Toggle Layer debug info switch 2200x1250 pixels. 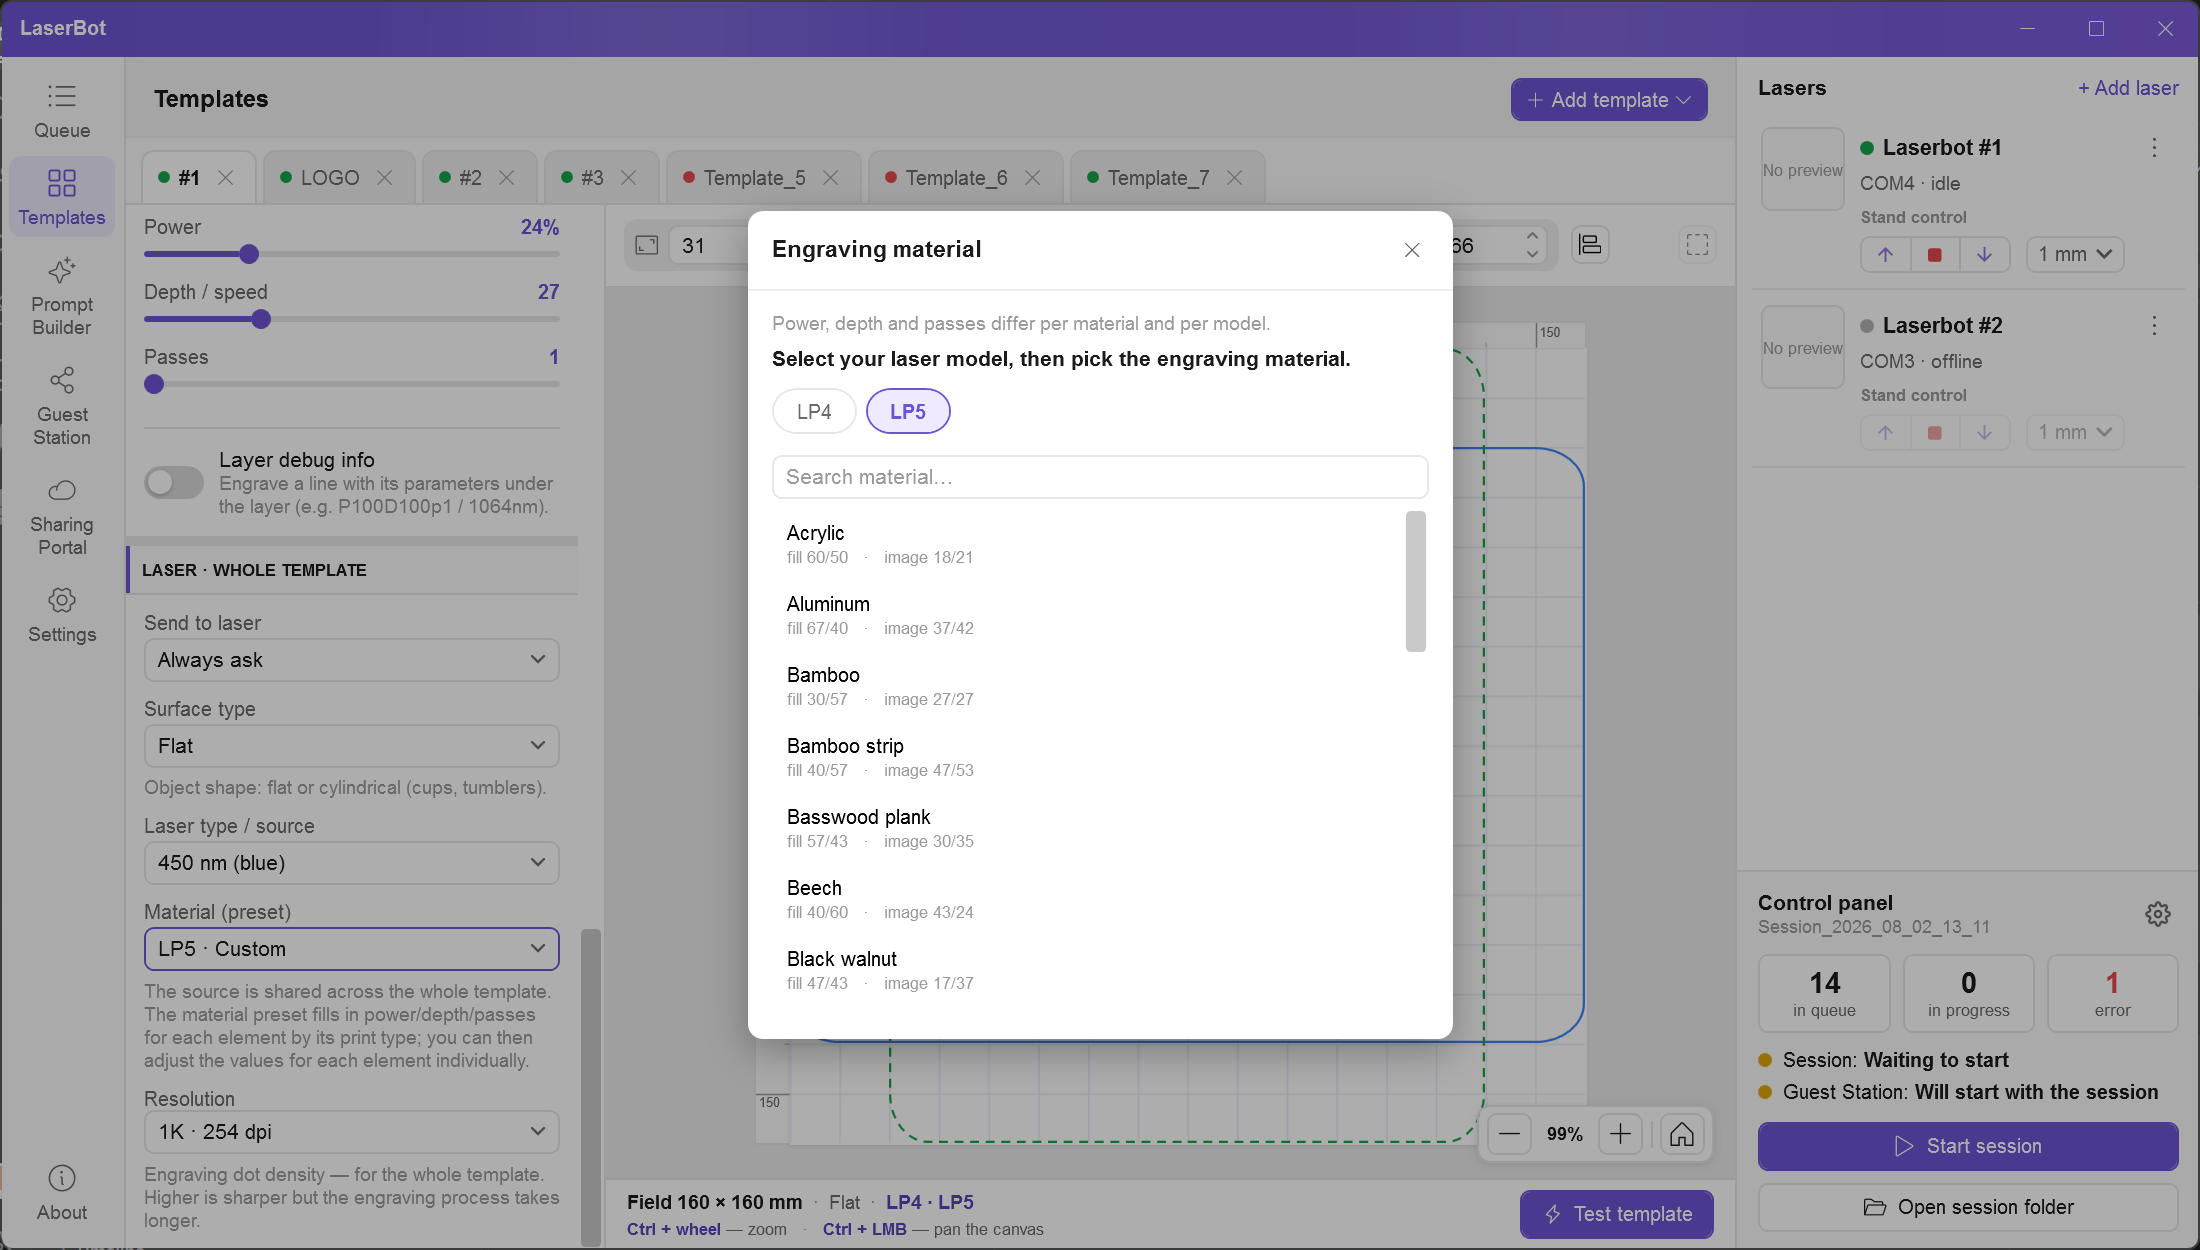(174, 483)
